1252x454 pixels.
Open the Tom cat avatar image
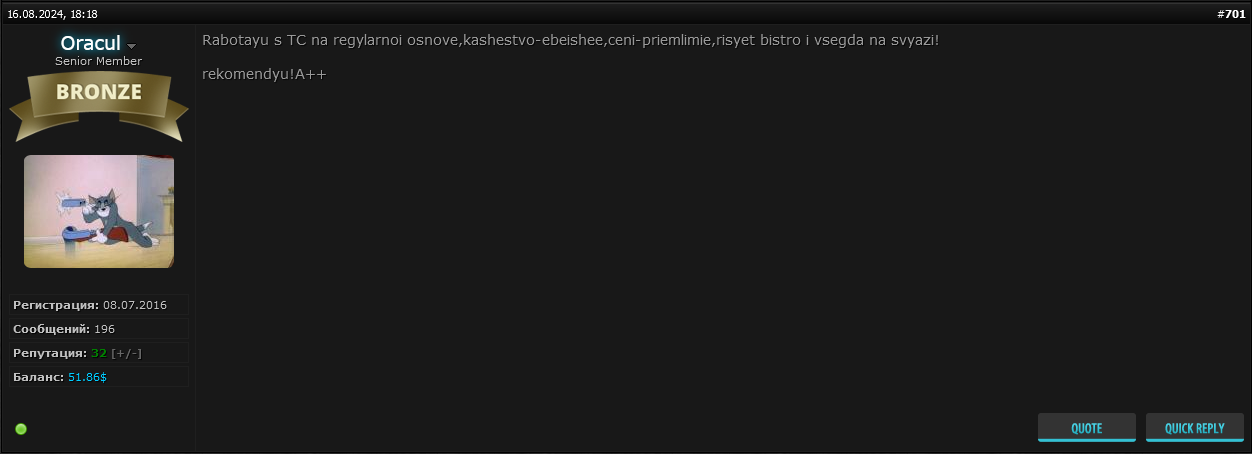coord(99,211)
